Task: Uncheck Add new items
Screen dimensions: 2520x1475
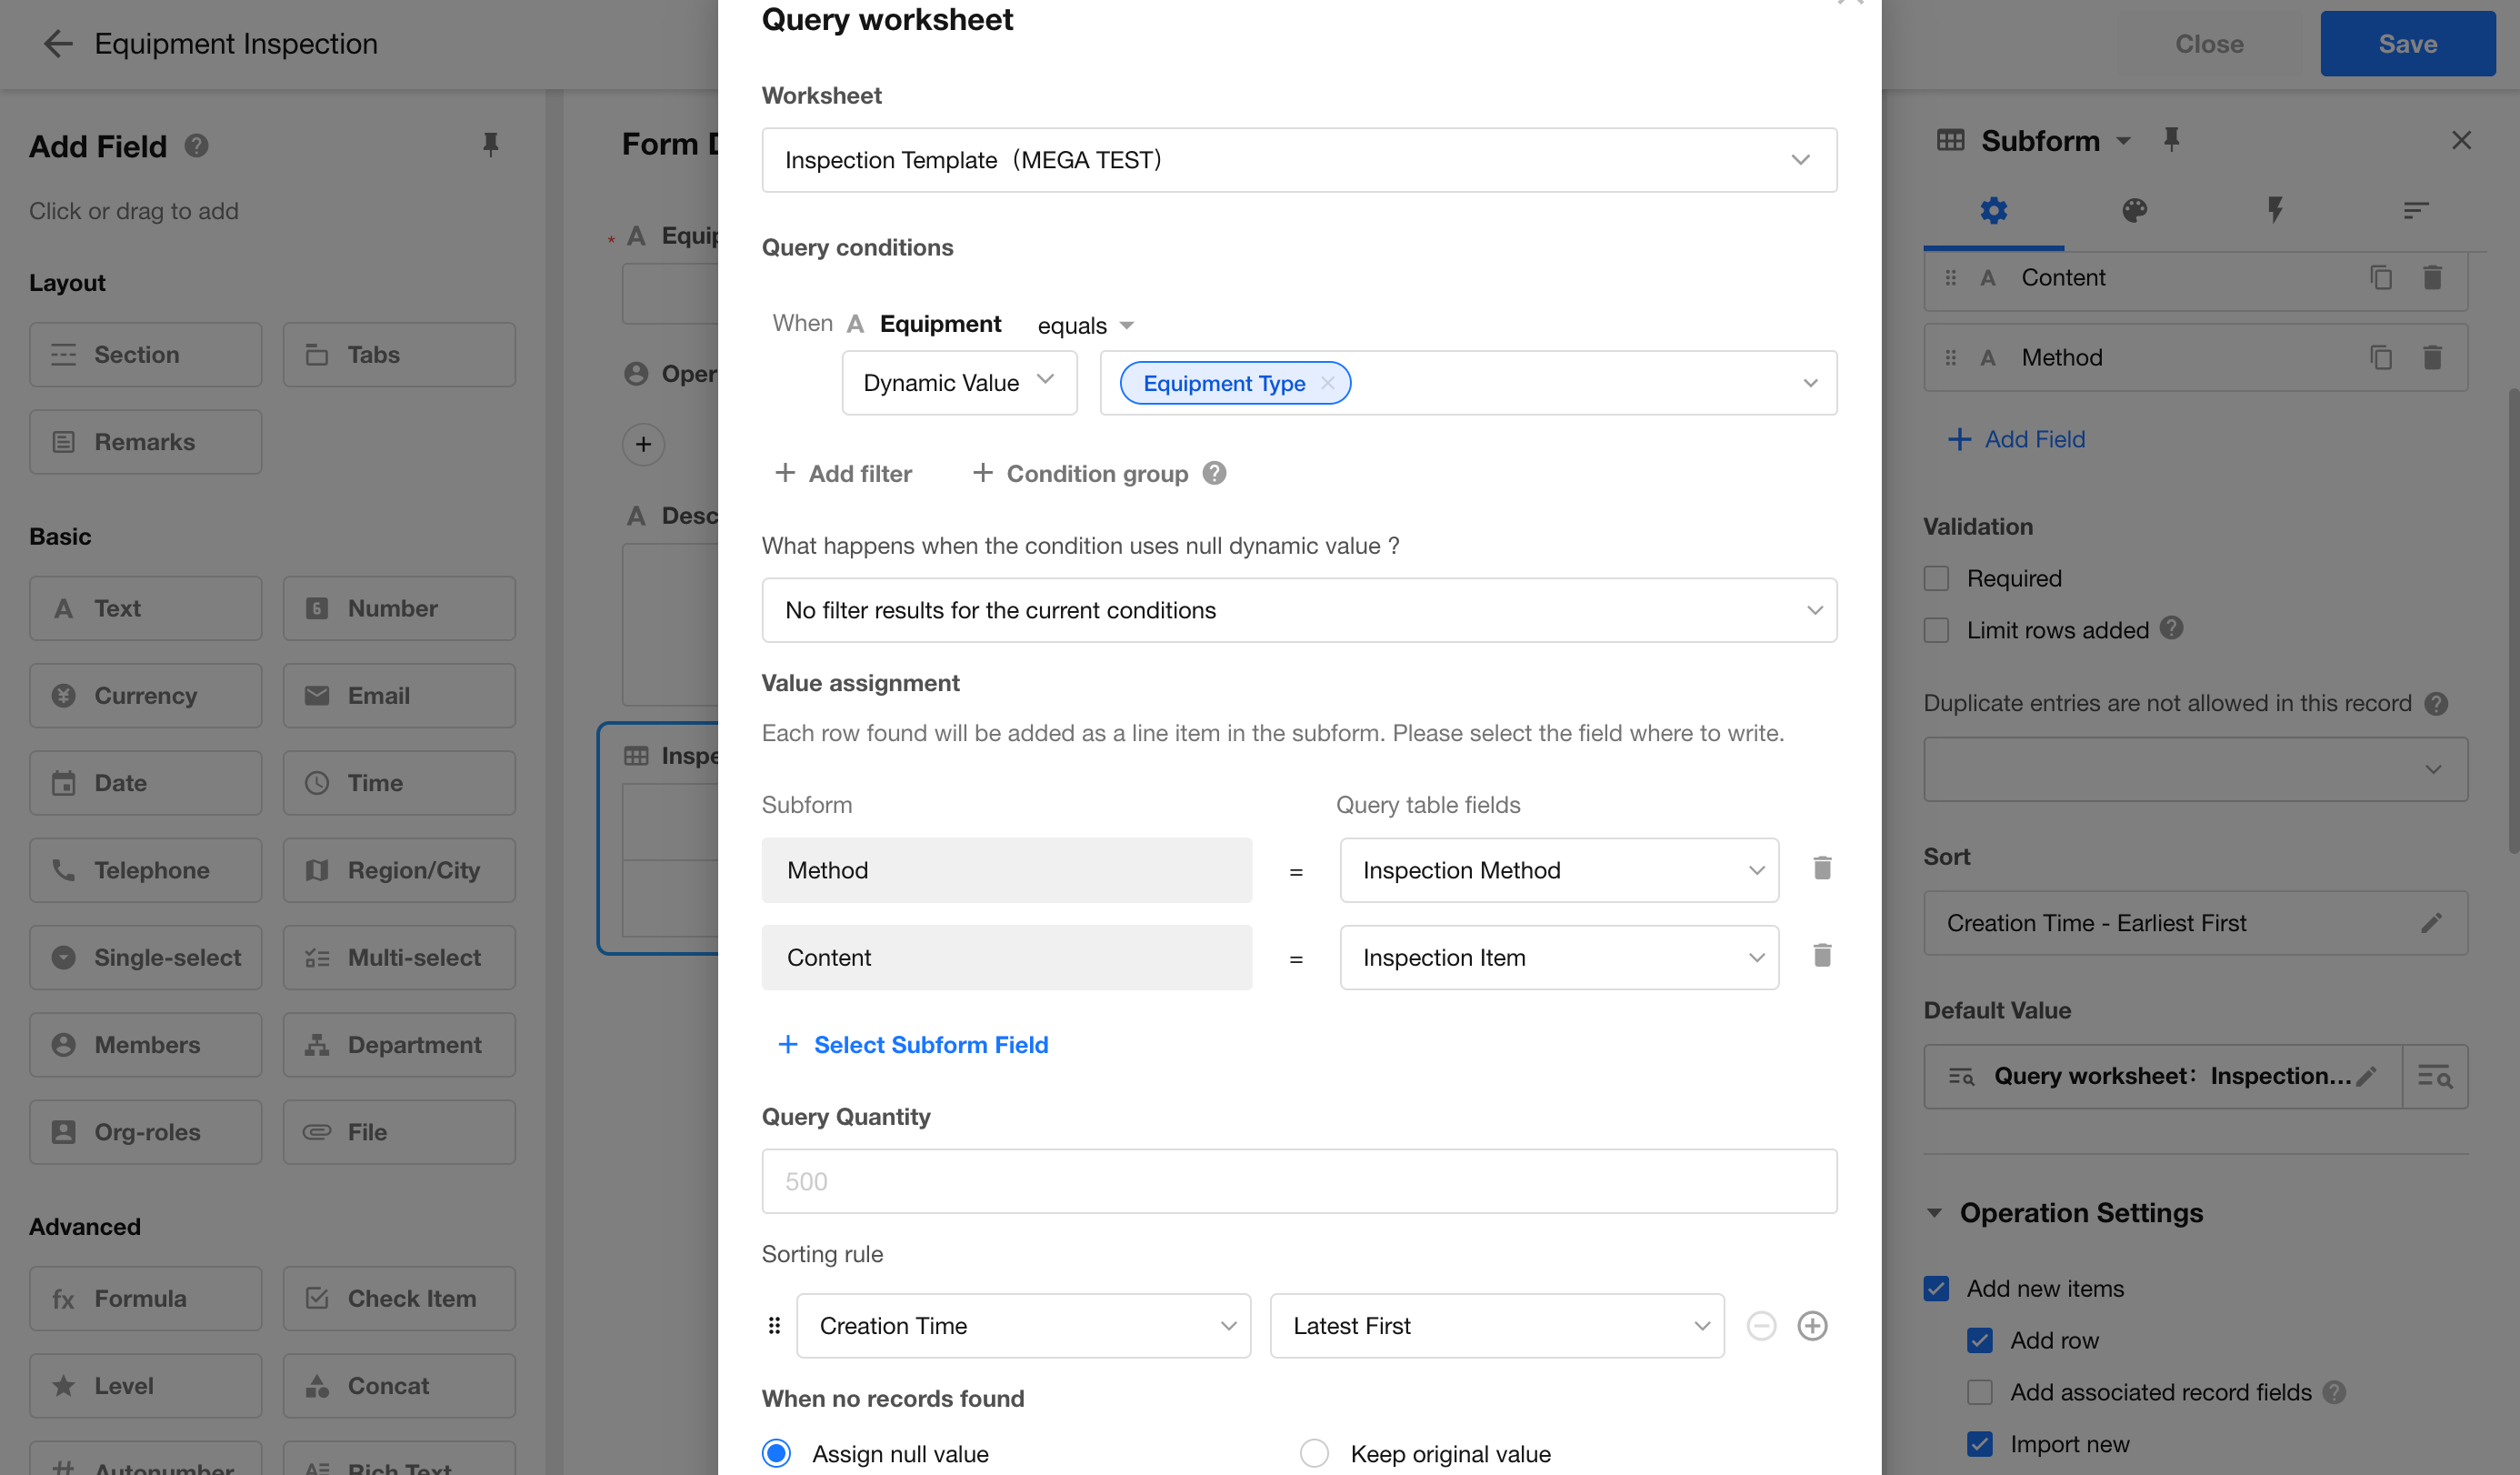Action: (x=1936, y=1288)
